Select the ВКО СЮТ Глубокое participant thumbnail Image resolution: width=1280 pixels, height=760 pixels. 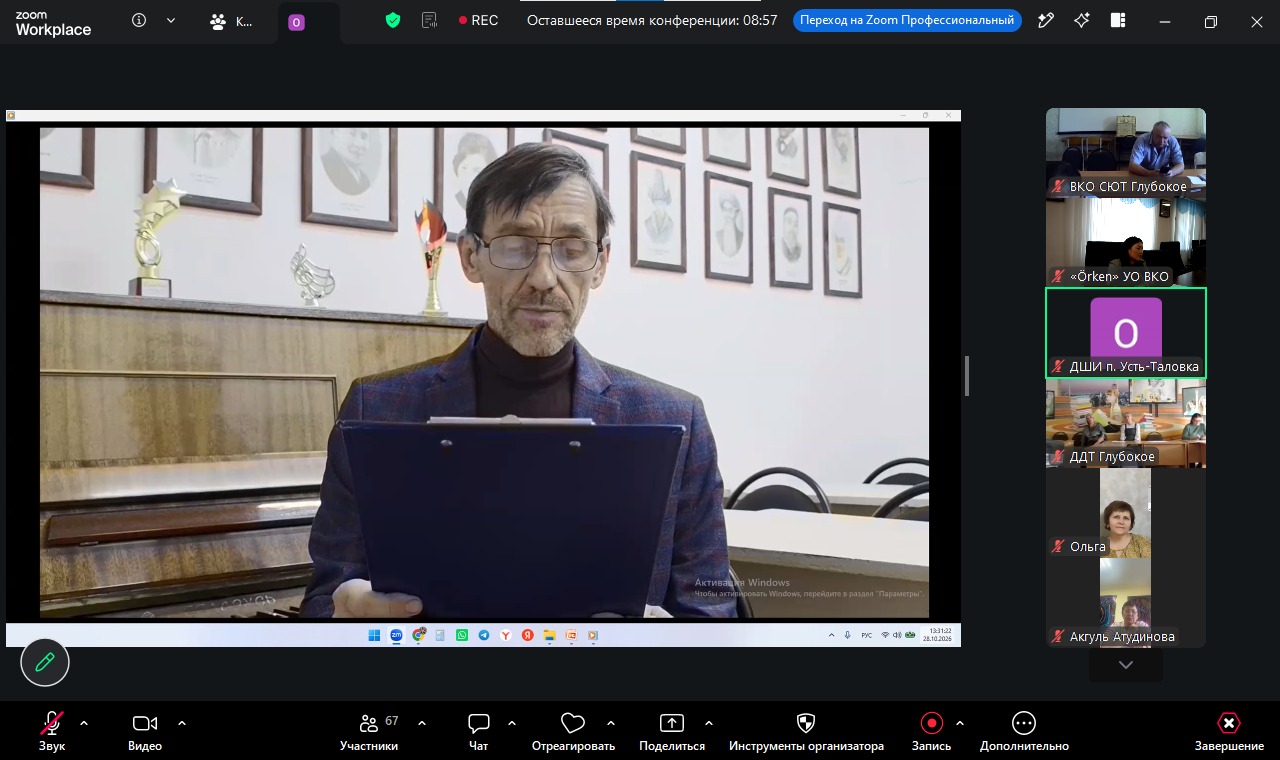[1126, 152]
